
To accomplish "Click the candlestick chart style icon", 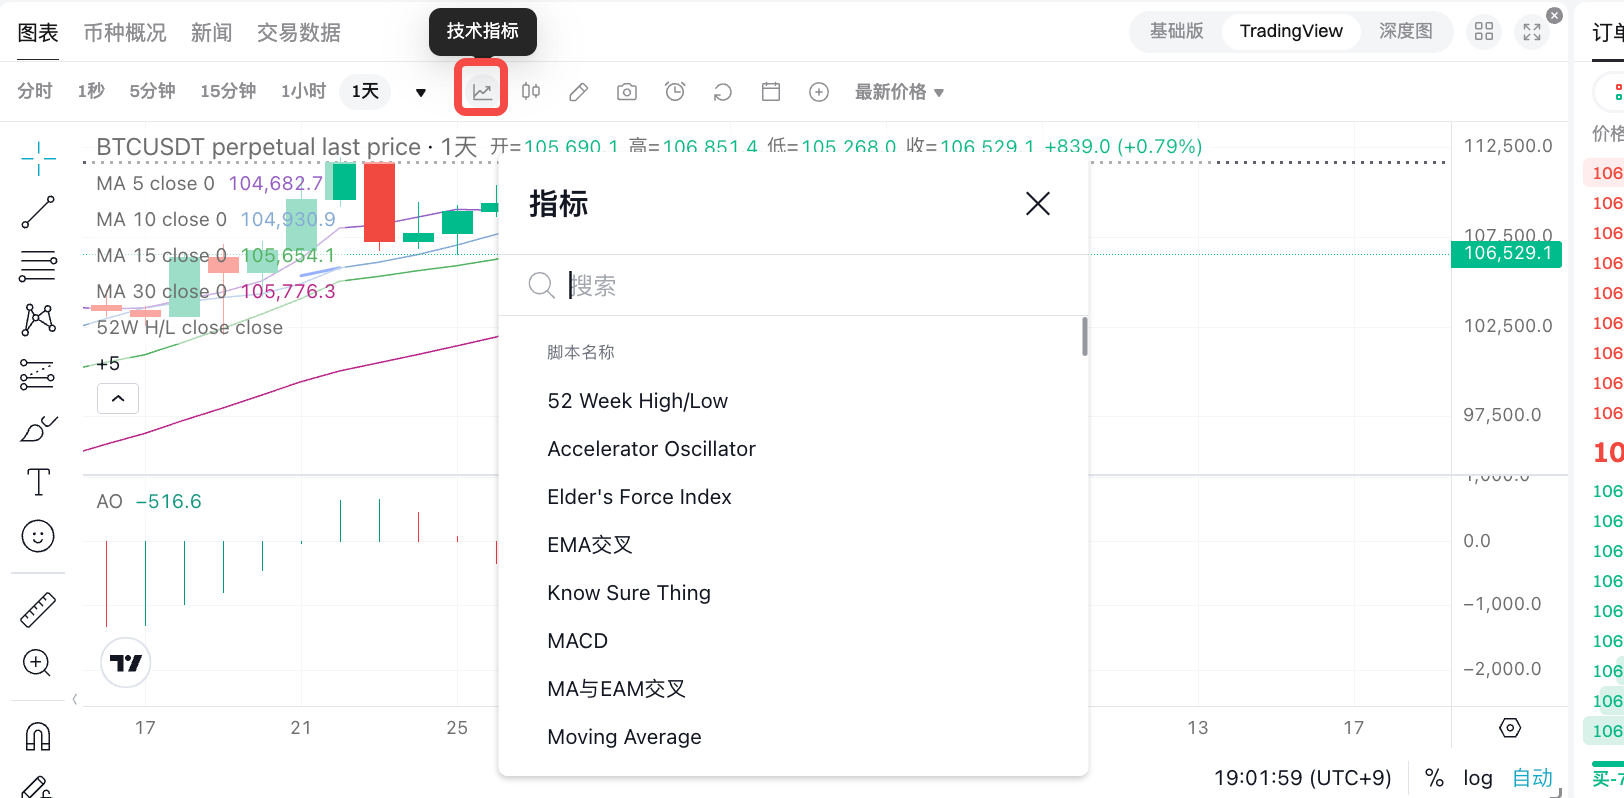I will (x=531, y=92).
